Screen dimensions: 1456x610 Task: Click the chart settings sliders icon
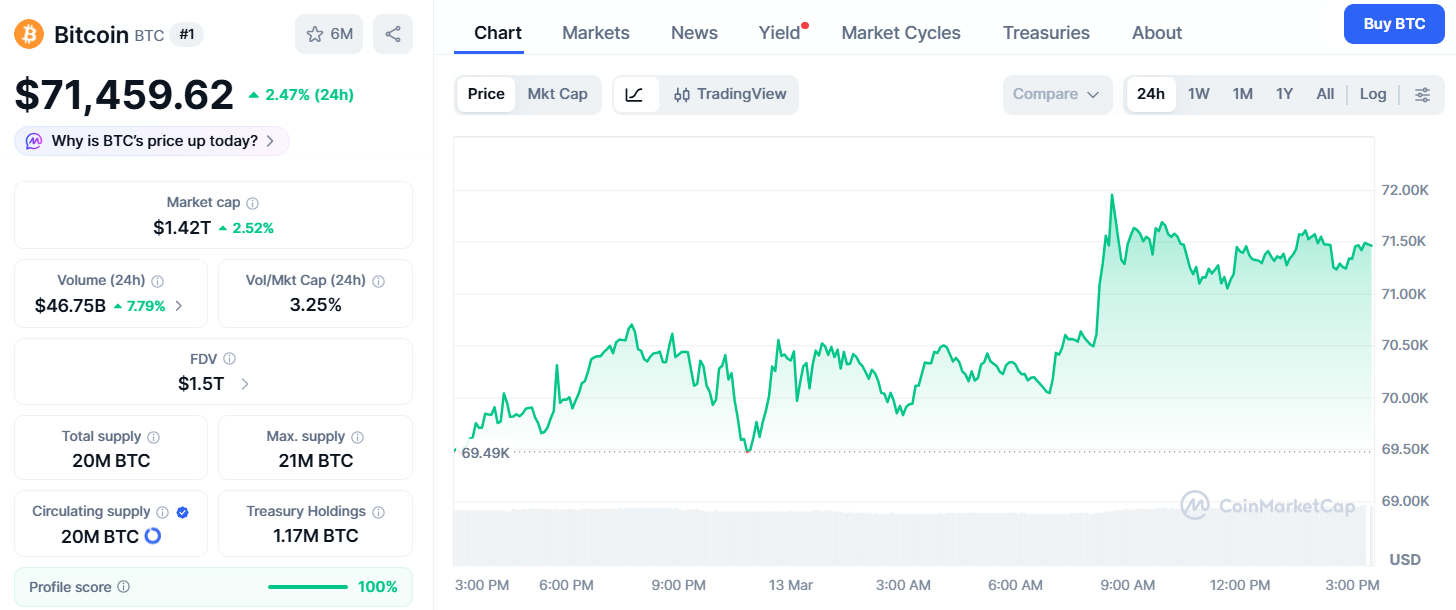pyautogui.click(x=1422, y=94)
